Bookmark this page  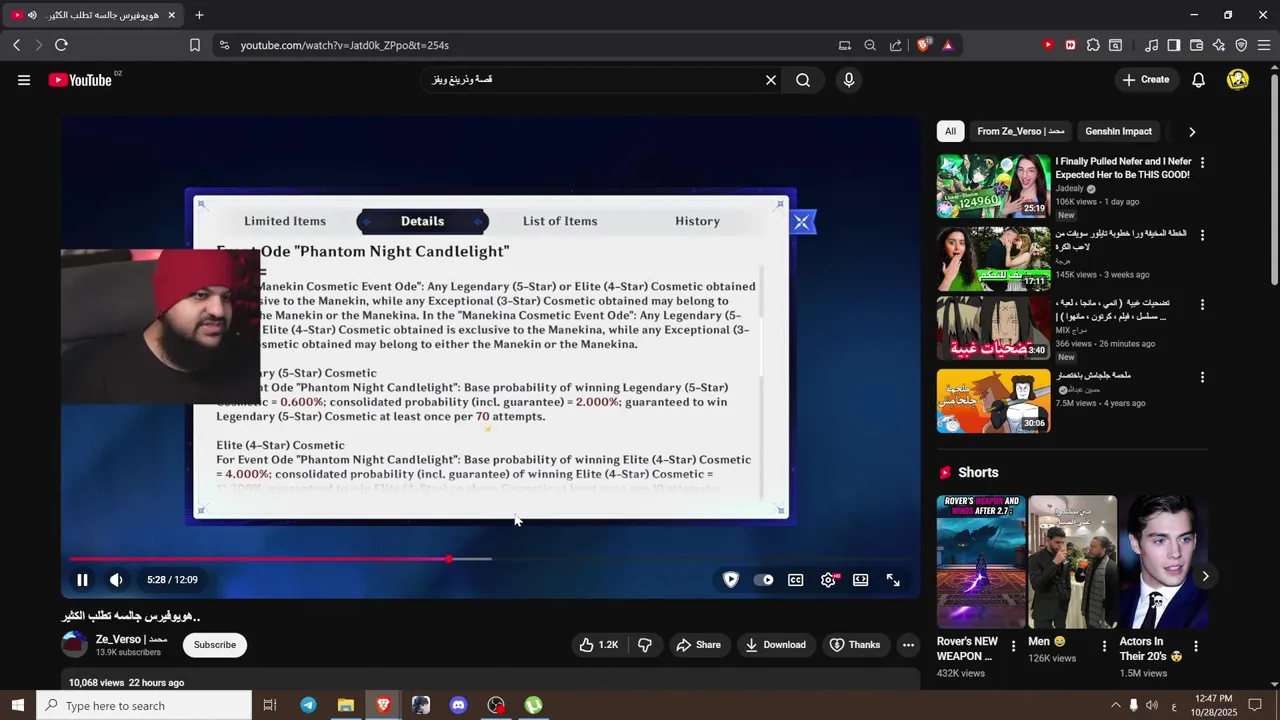(x=195, y=45)
